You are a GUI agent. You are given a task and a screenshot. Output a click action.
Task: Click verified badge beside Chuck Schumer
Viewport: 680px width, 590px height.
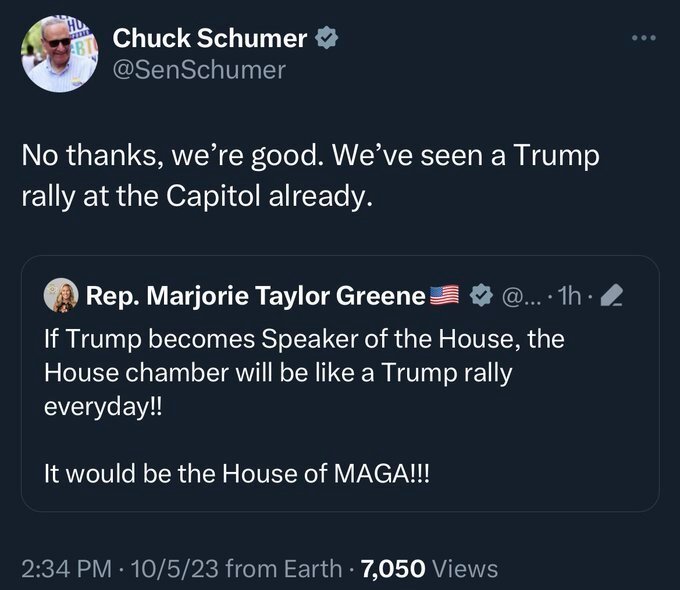(x=326, y=39)
